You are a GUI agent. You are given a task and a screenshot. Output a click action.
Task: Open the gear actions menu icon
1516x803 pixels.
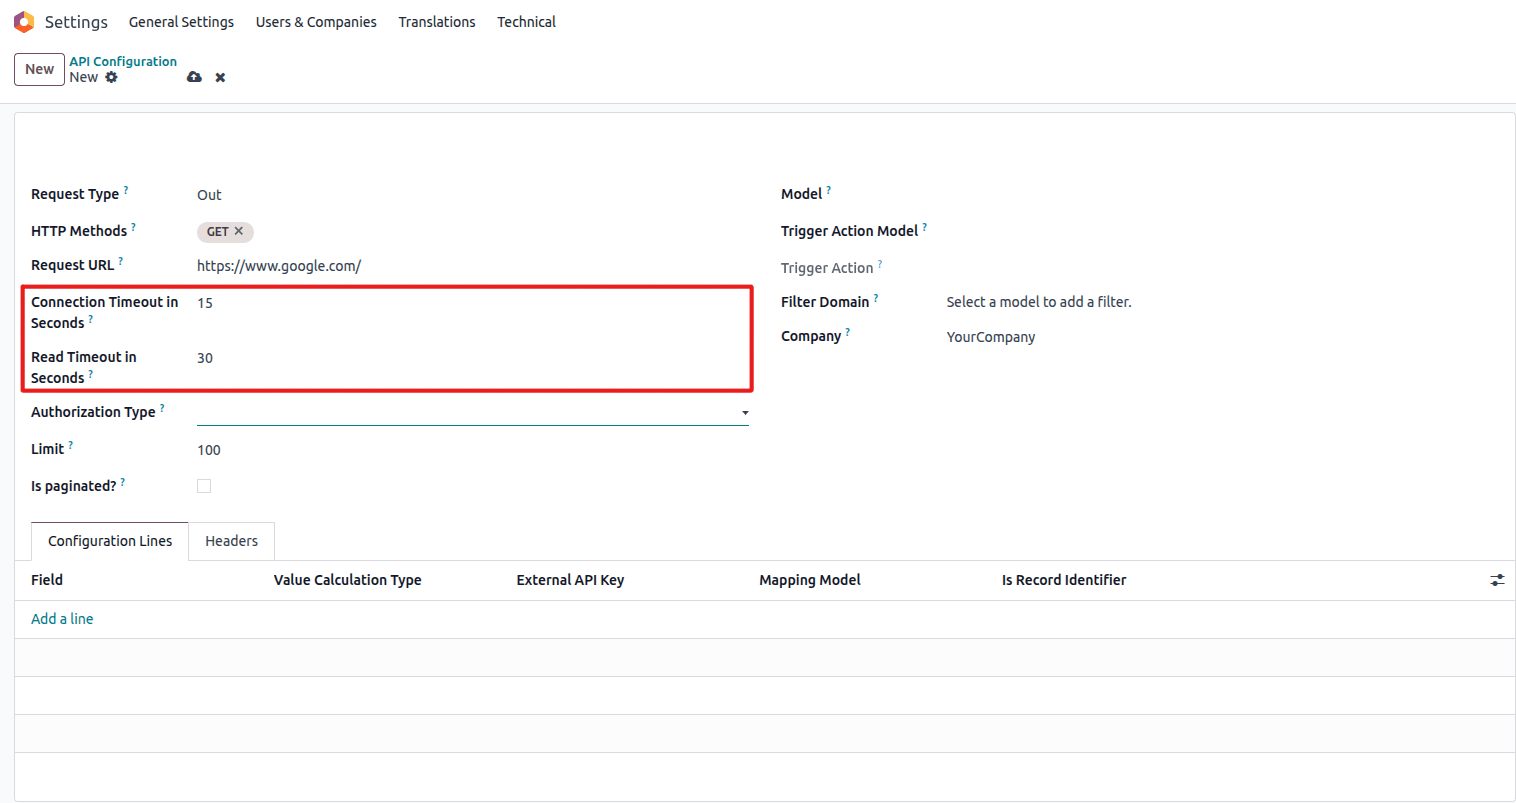point(111,77)
